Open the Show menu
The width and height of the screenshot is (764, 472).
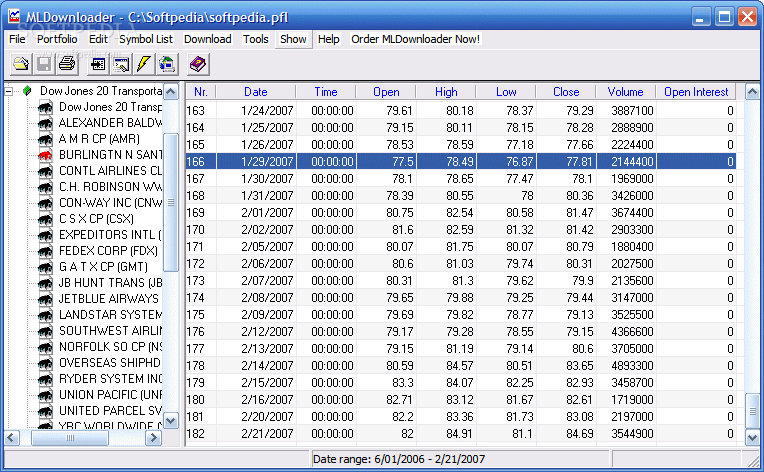[x=293, y=39]
